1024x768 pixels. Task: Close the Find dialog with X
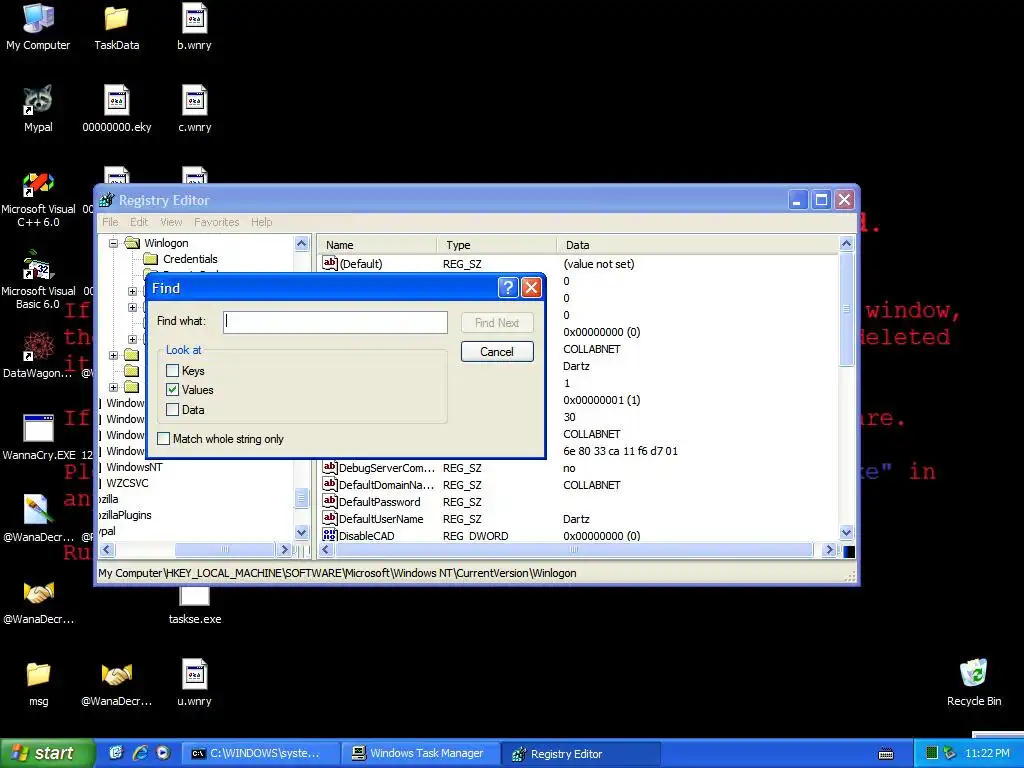532,288
